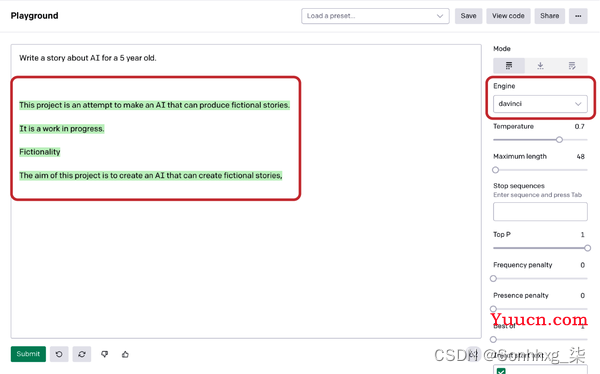Screen dimensions: 600x374
Task: Click the Frequency penalty slider handle
Action: pos(493,279)
